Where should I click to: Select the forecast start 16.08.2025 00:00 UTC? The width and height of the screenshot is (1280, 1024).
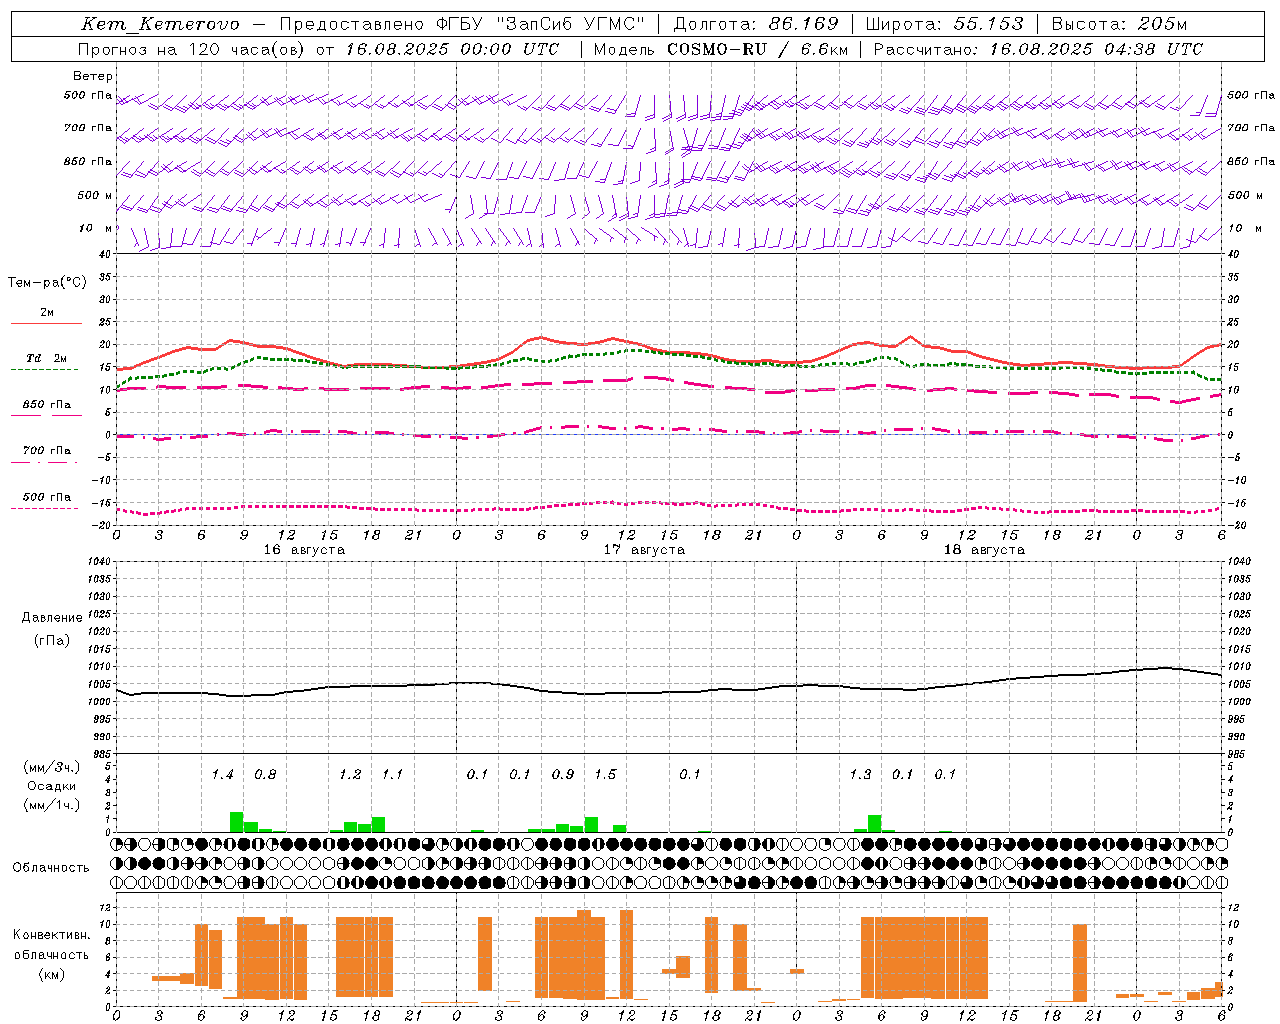452,49
